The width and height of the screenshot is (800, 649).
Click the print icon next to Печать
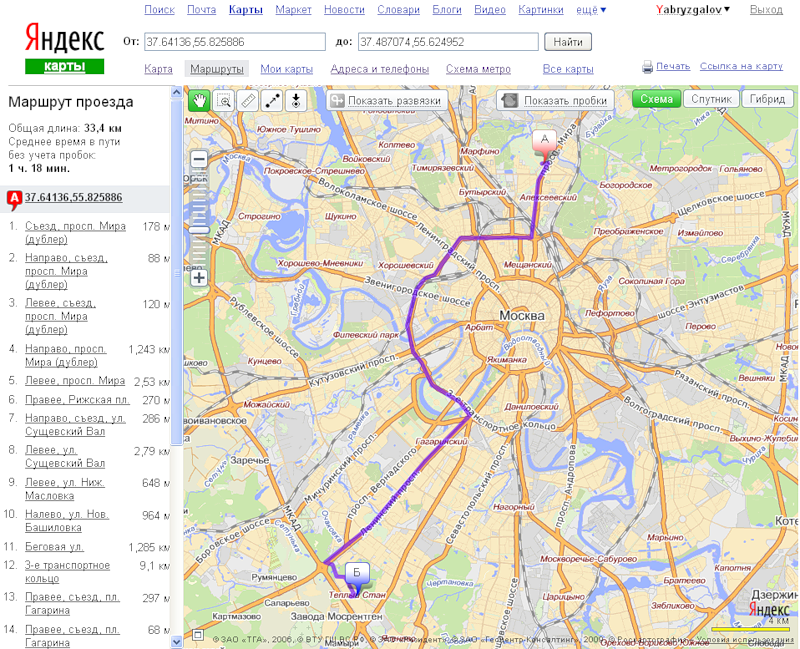pos(647,67)
